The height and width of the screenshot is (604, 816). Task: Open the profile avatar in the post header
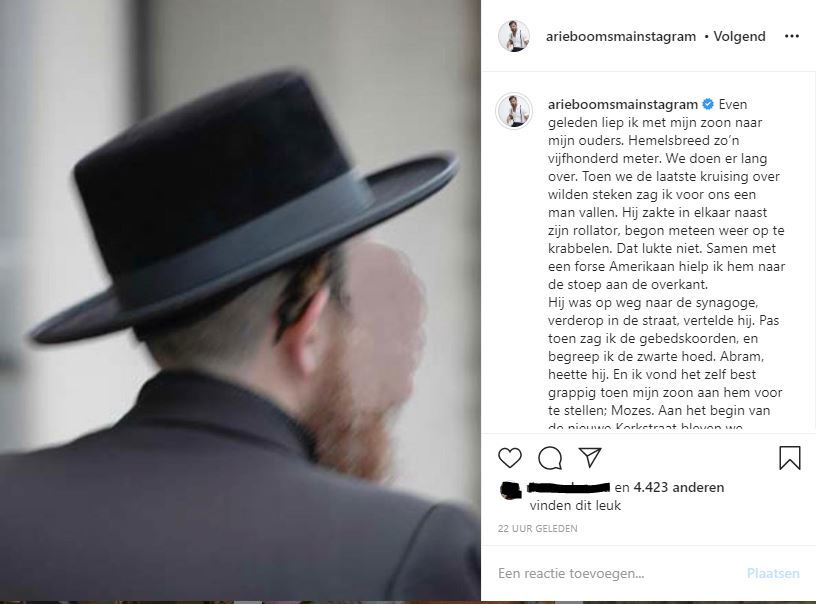pos(514,36)
